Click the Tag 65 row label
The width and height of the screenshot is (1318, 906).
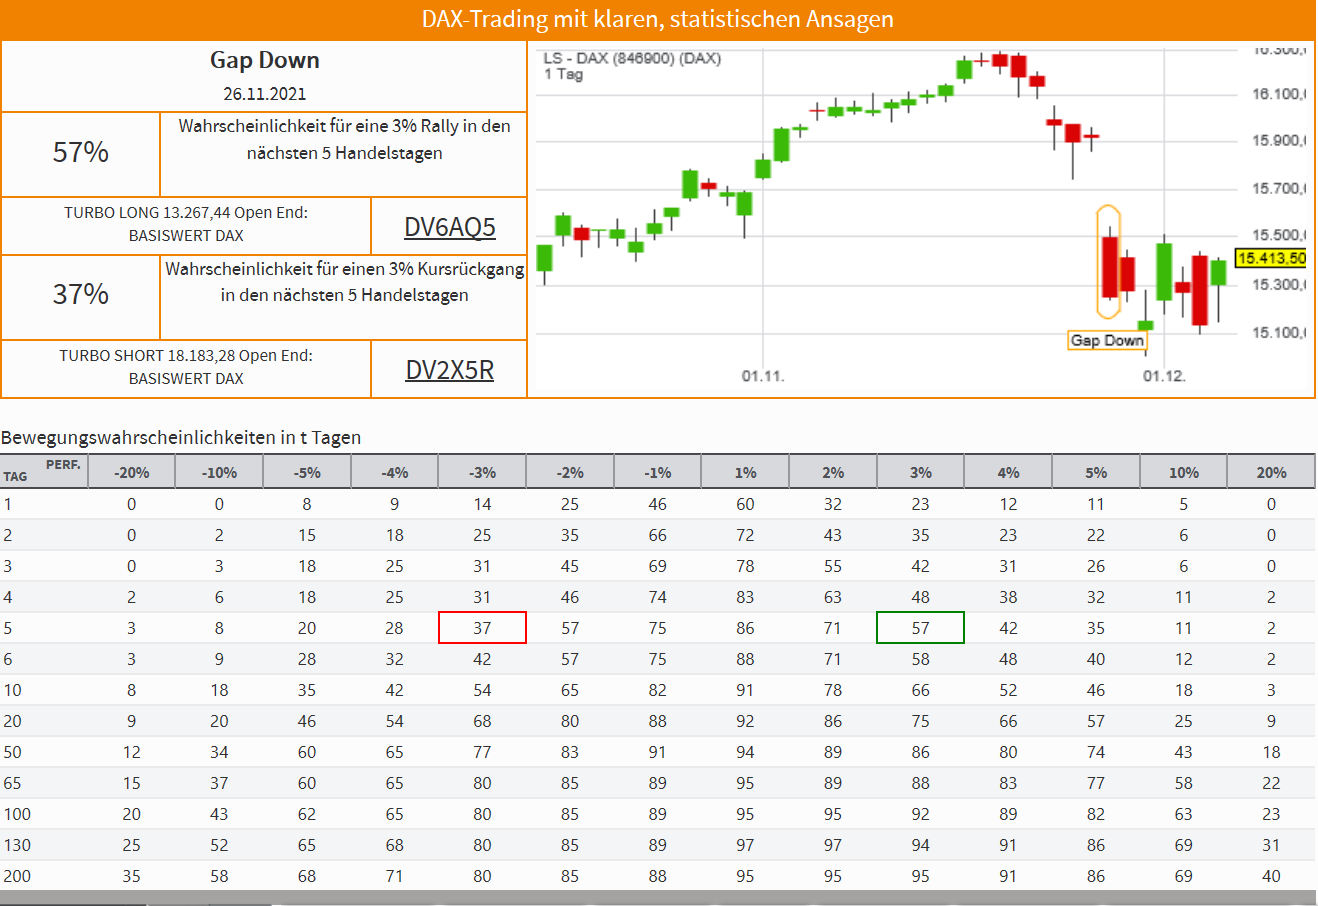(x=12, y=783)
